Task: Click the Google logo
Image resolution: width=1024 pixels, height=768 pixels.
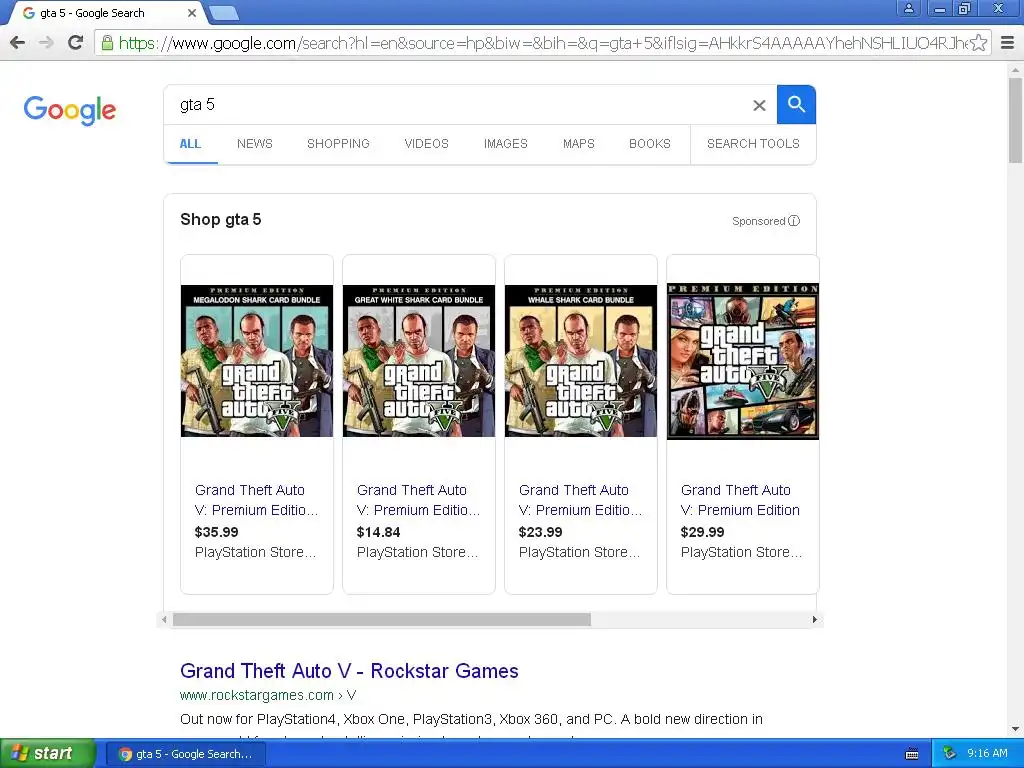Action: pyautogui.click(x=69, y=110)
